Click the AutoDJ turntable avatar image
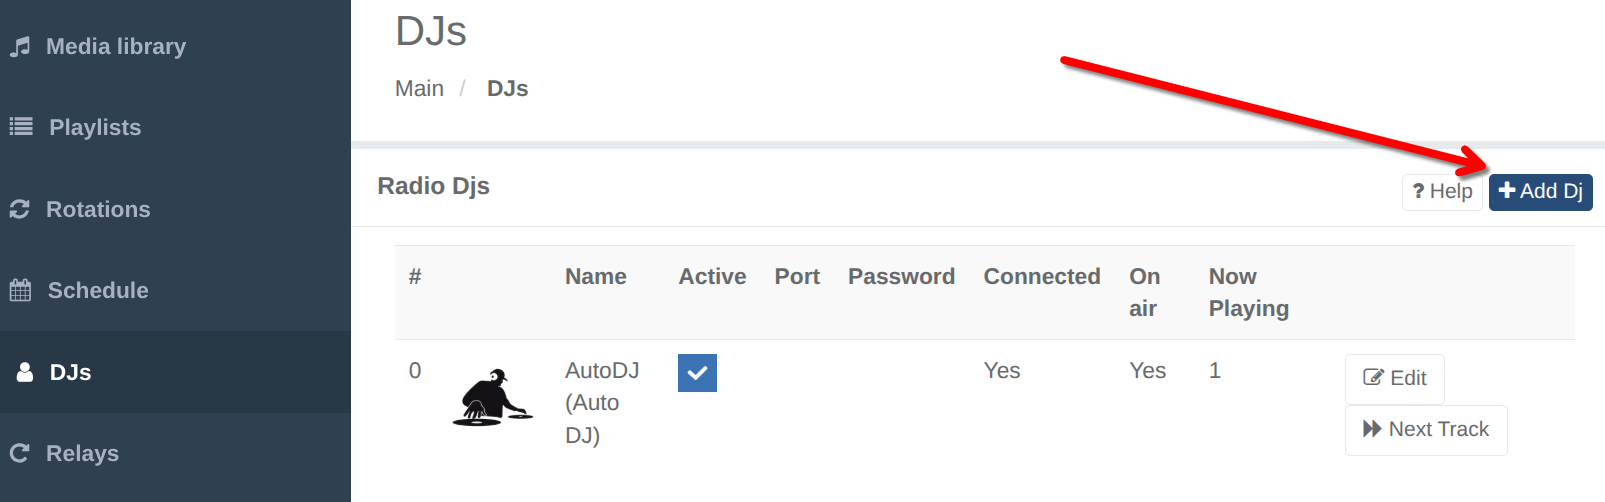The image size is (1605, 502). click(x=491, y=398)
